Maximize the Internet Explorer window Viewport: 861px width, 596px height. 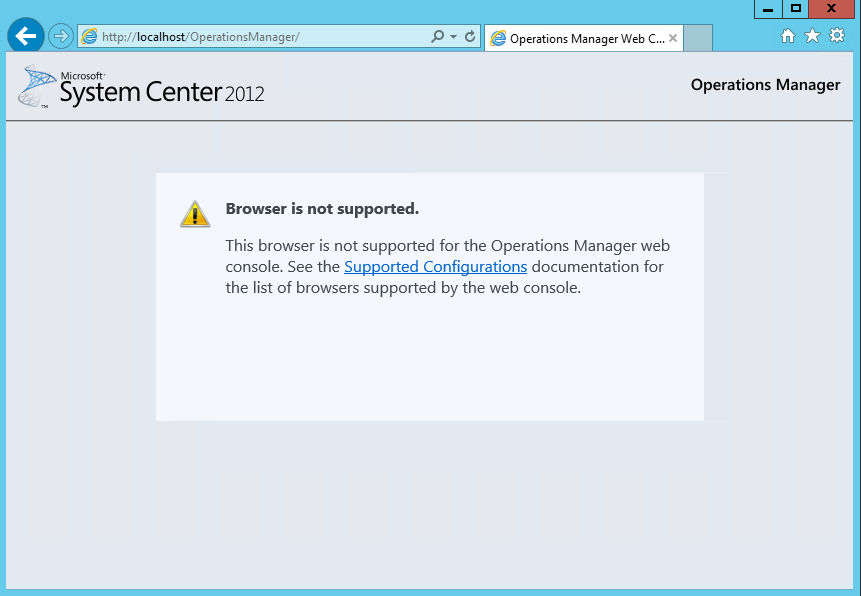[795, 9]
